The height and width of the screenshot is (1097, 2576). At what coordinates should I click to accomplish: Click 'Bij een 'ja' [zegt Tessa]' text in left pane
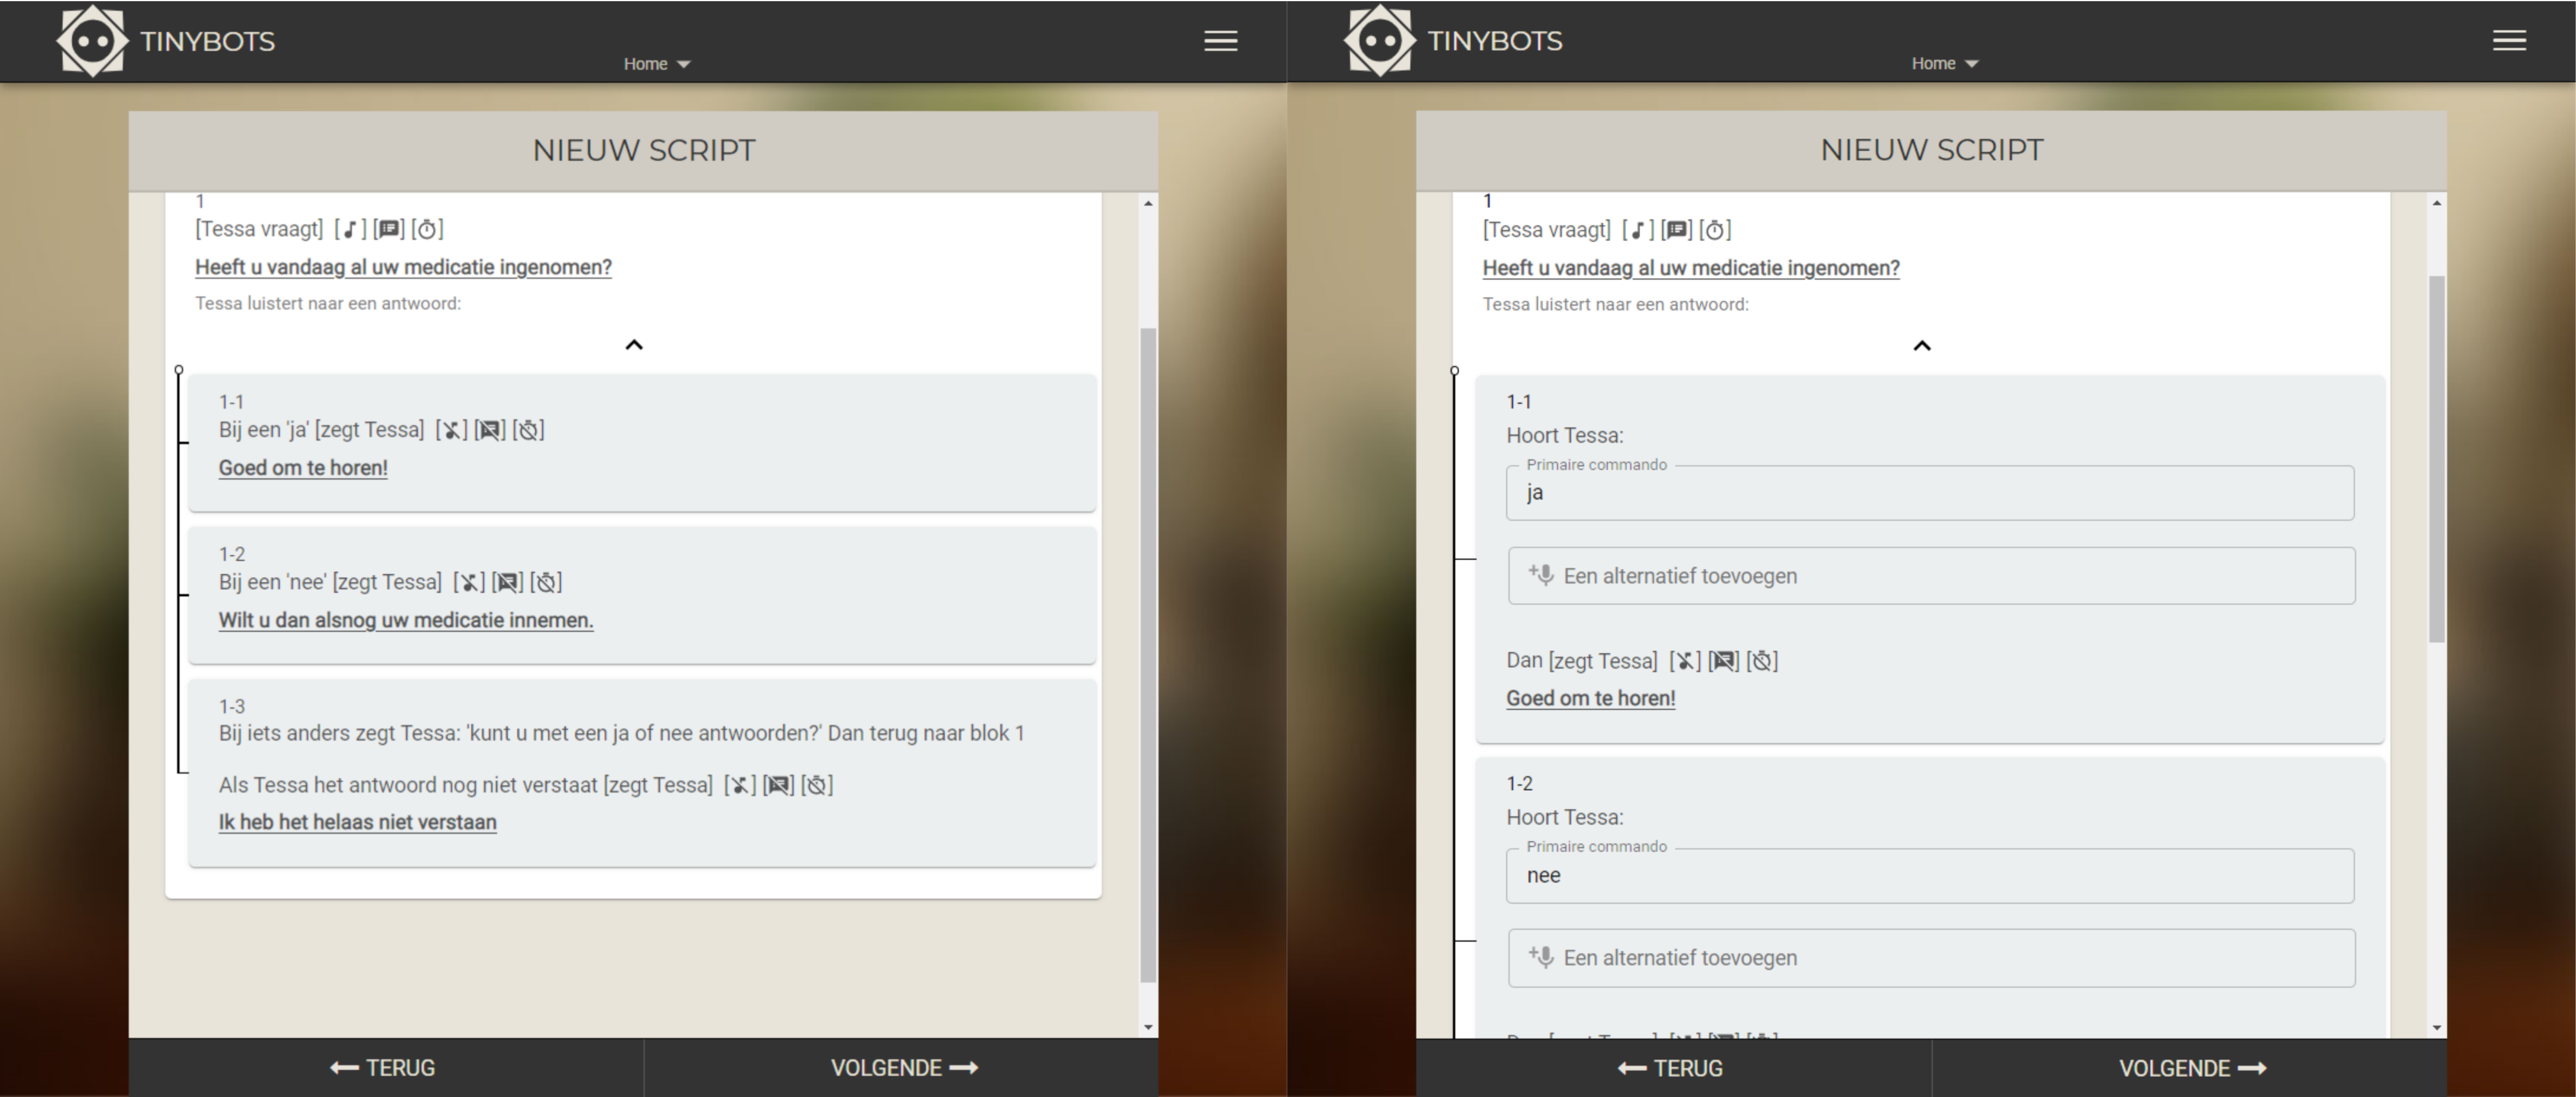(x=322, y=430)
